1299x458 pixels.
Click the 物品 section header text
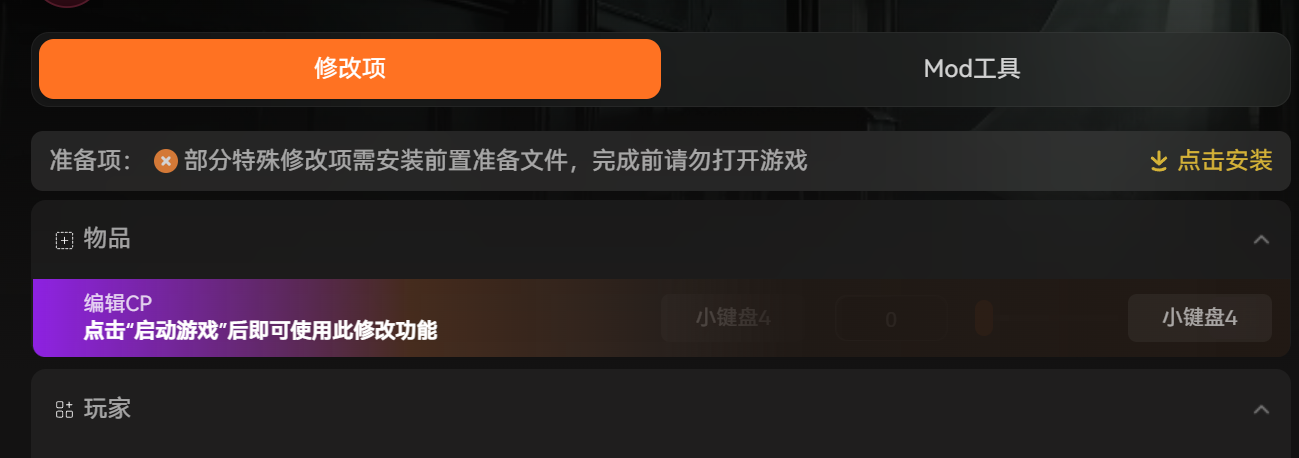pyautogui.click(x=107, y=239)
